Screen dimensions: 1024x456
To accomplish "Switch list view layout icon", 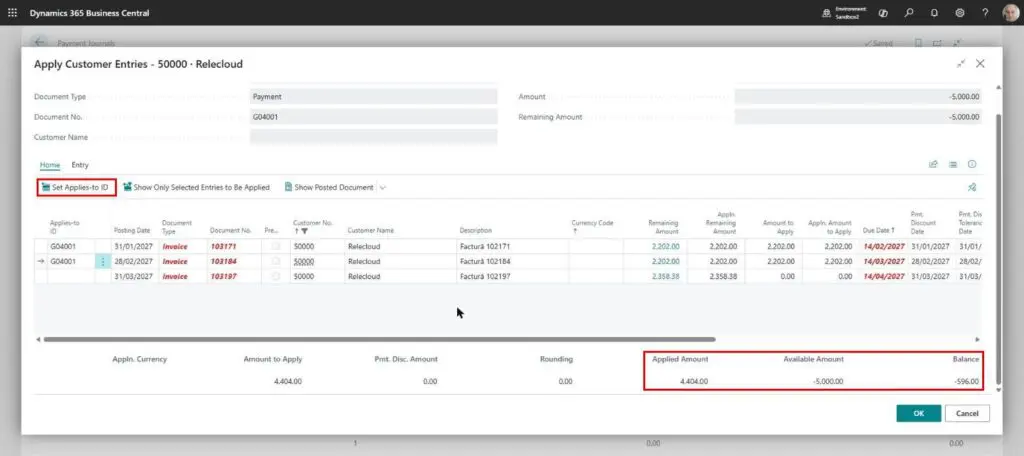I will tap(953, 165).
